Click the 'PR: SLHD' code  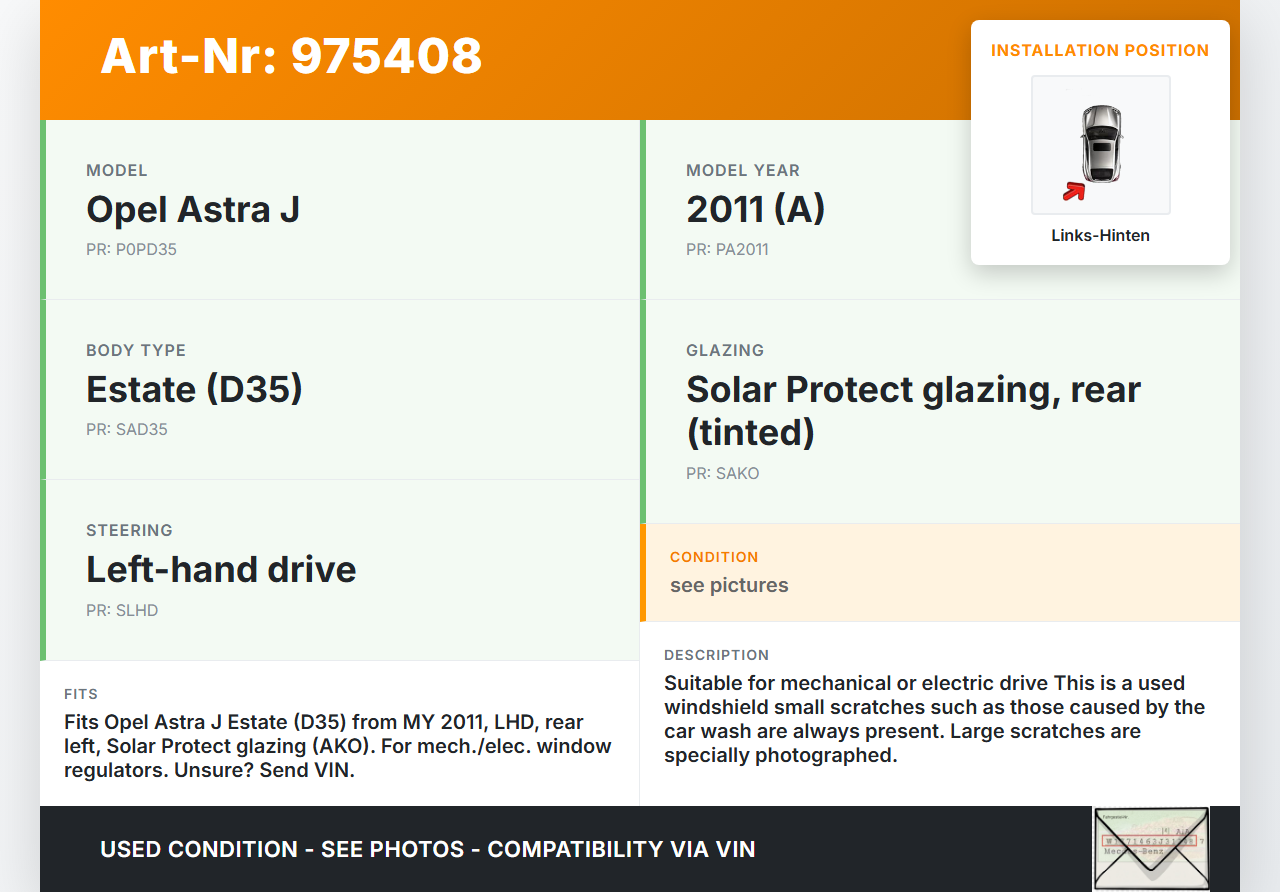click(122, 610)
